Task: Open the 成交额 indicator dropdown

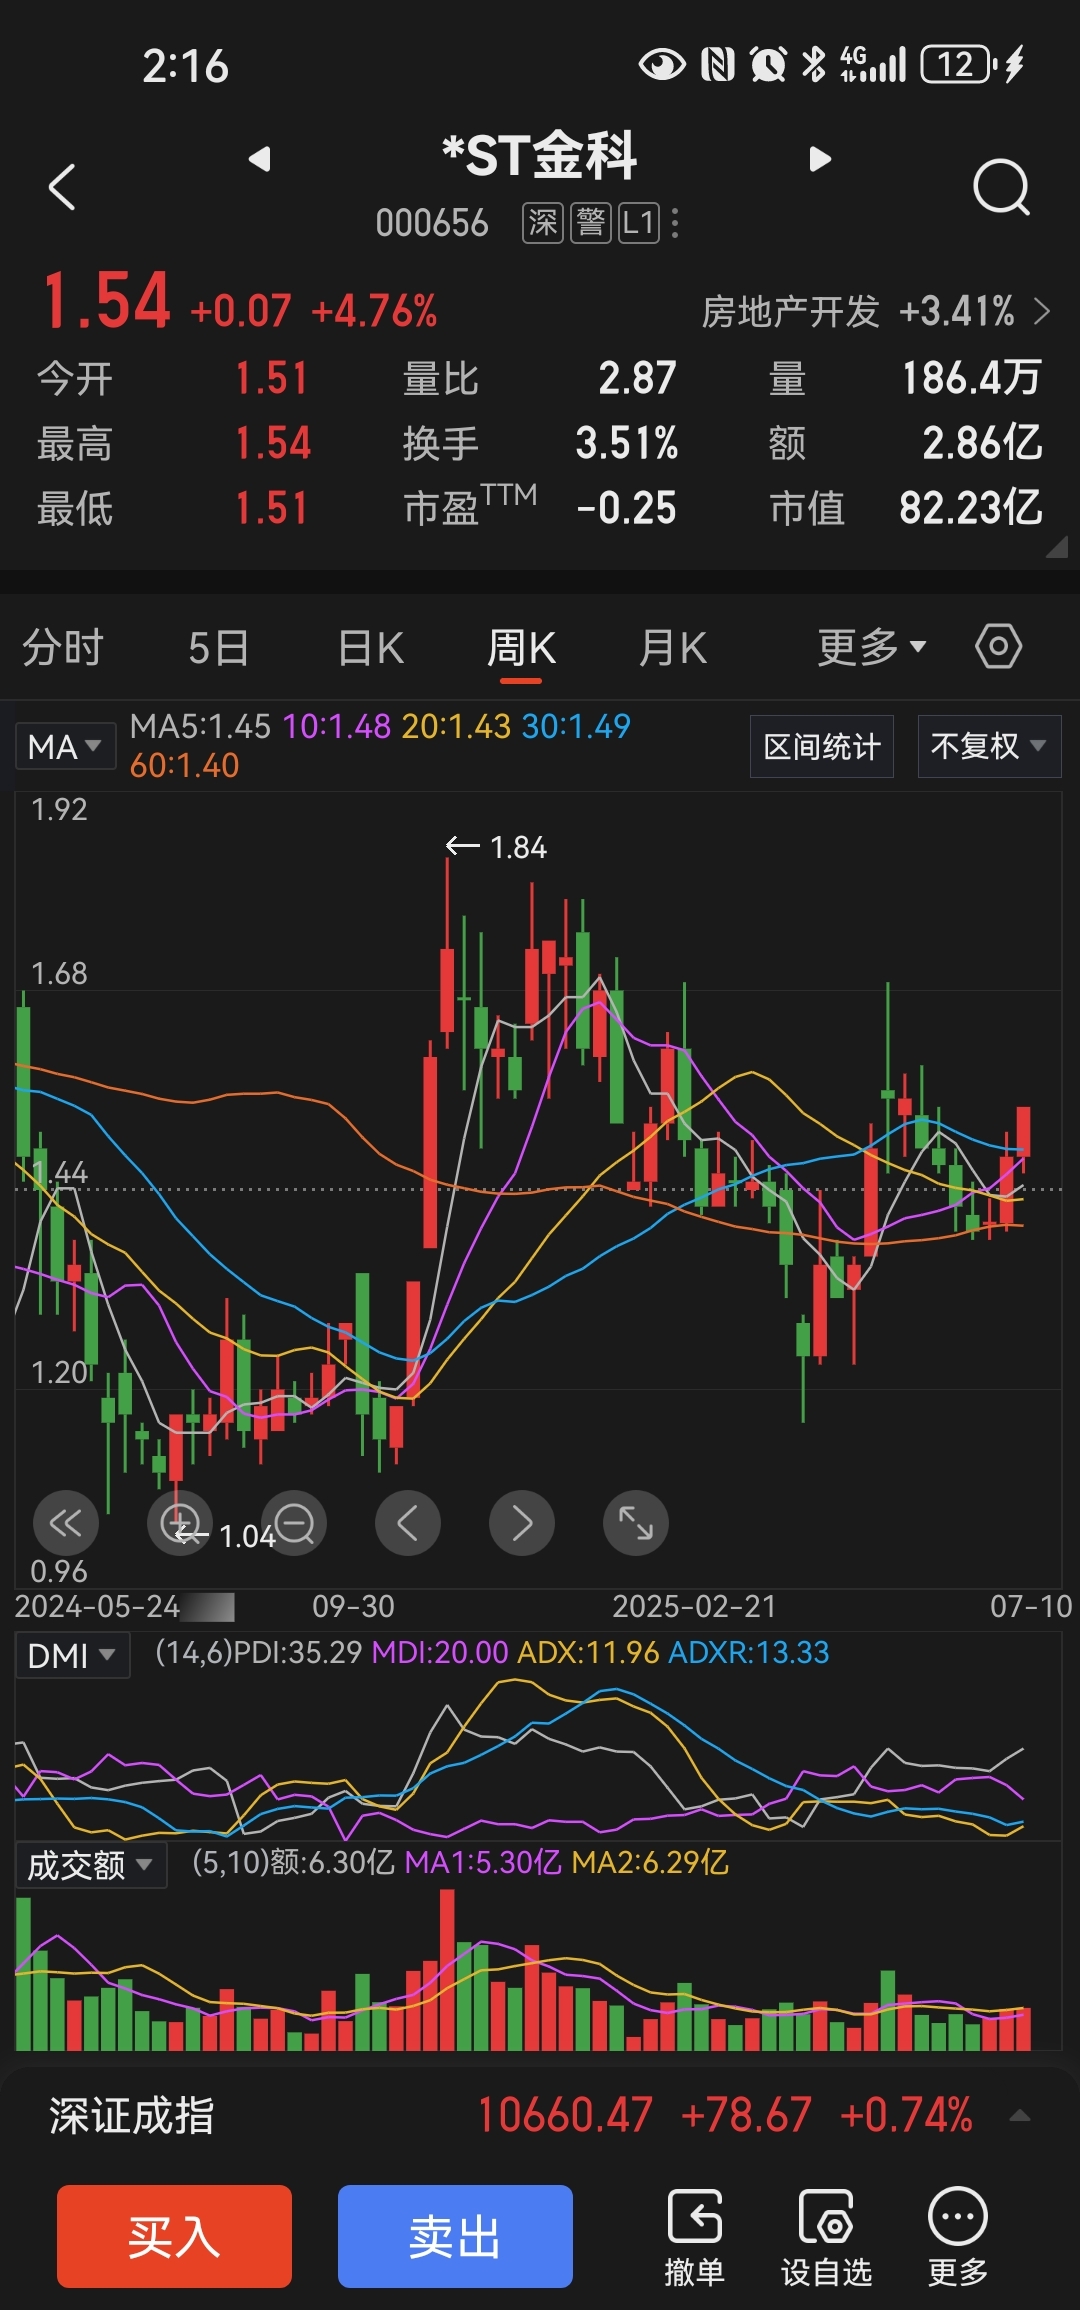Action: coord(90,1865)
